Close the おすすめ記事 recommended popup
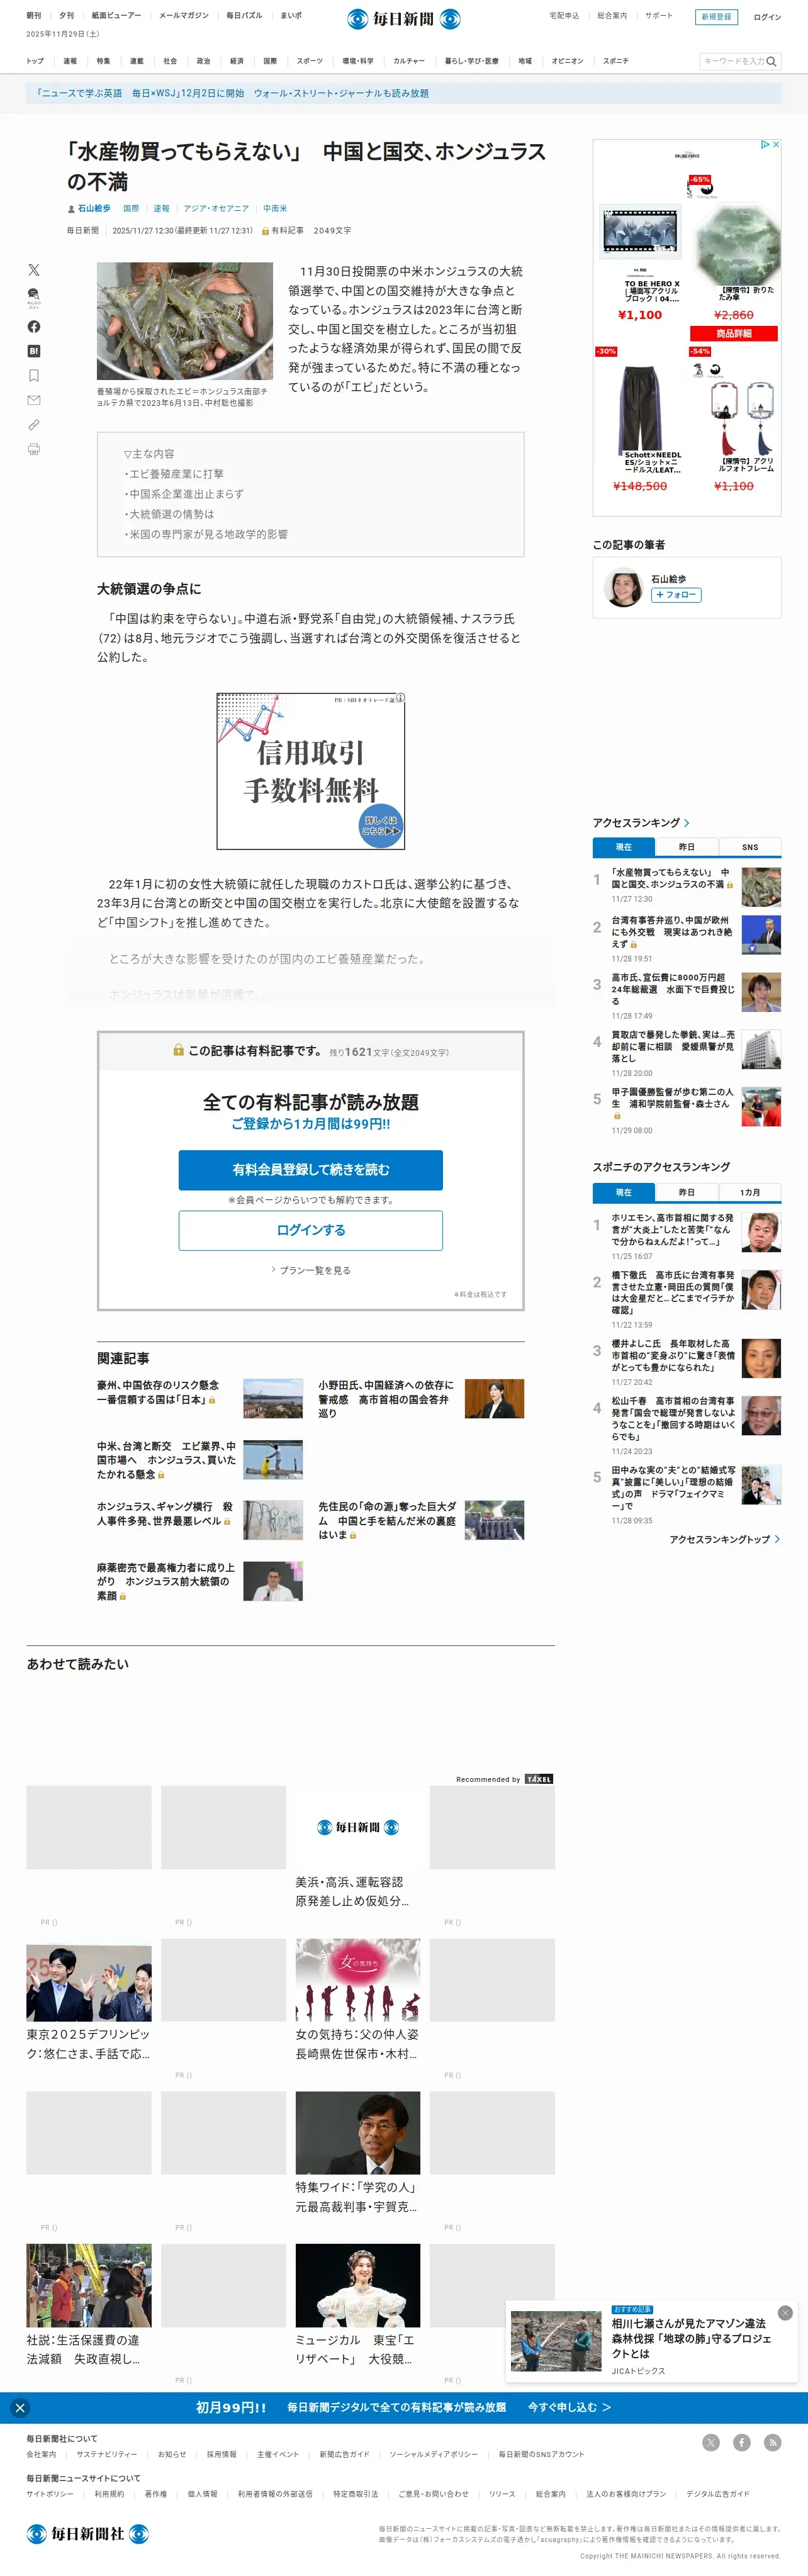 pyautogui.click(x=785, y=2313)
